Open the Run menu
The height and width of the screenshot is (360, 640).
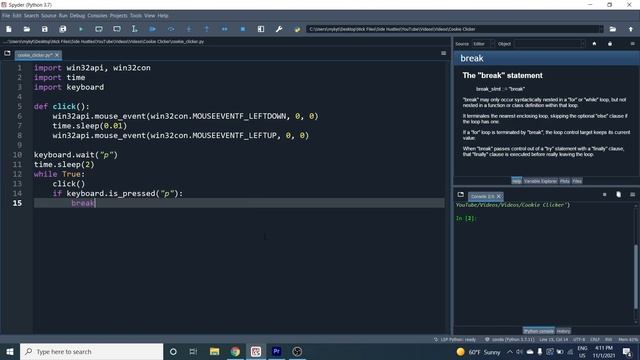63,16
